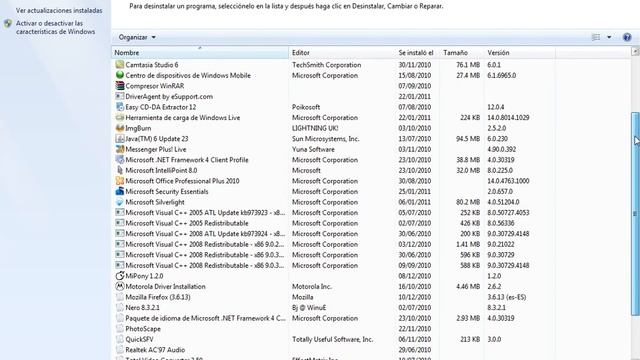
Task: Click the Mozilla Firefox (3.6.13) icon
Action: point(120,297)
